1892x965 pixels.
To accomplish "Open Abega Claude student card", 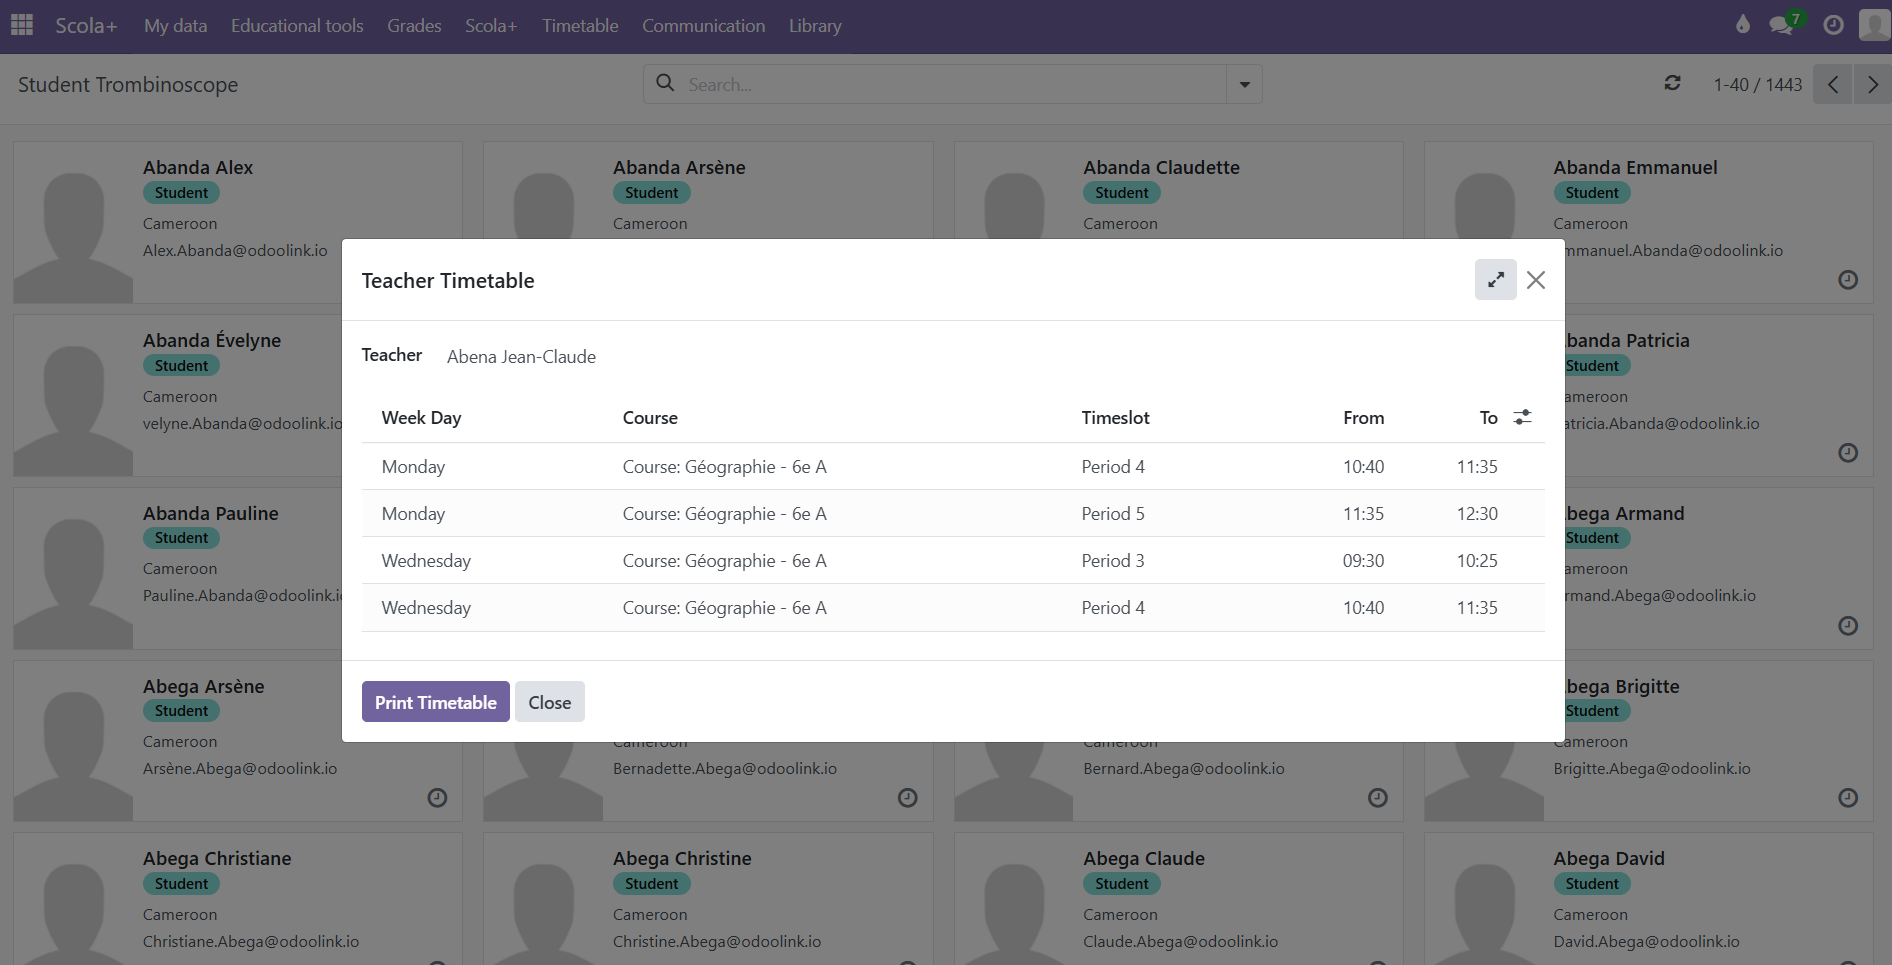I will 1178,898.
